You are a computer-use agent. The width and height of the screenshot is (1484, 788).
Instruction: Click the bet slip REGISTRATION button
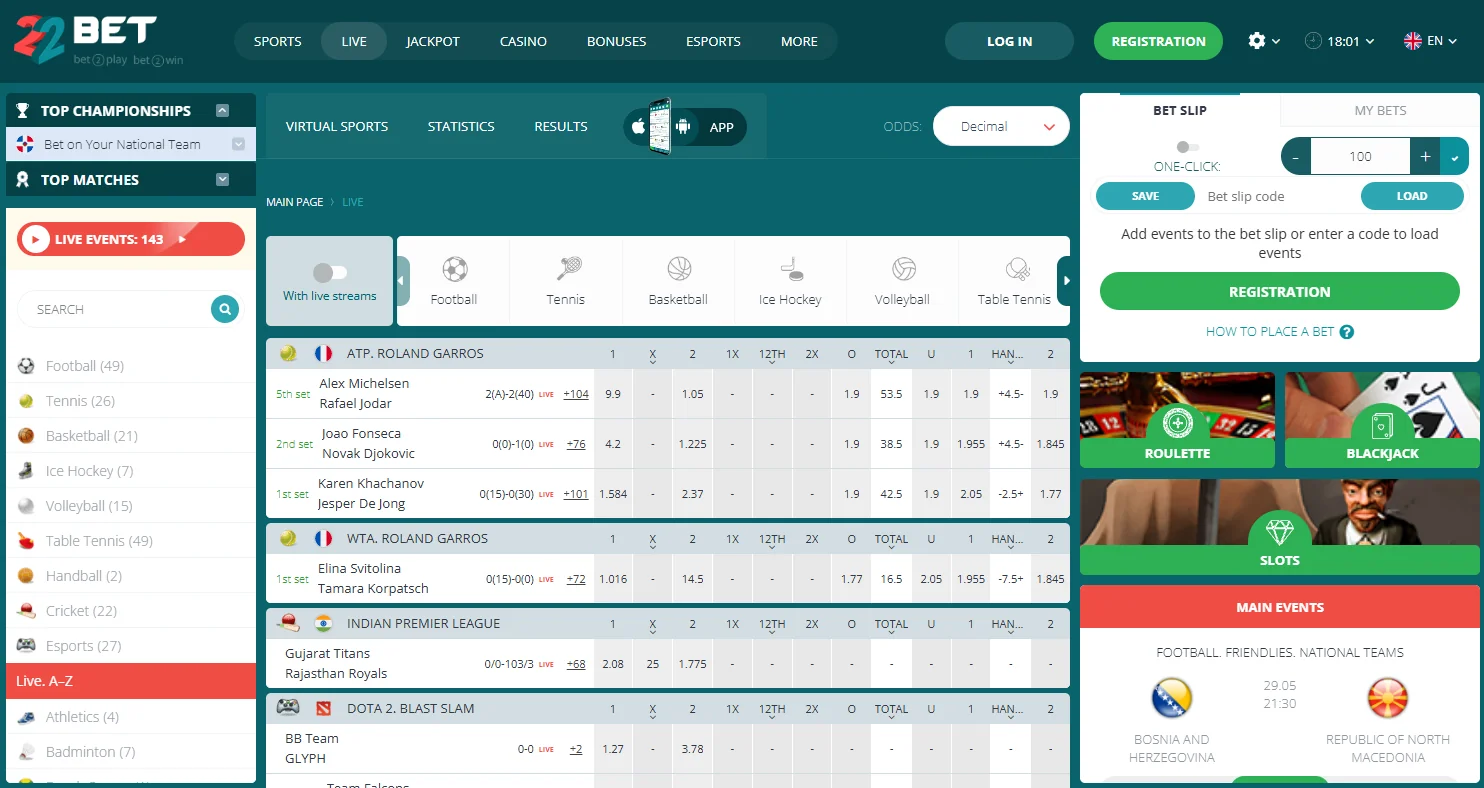[1280, 292]
